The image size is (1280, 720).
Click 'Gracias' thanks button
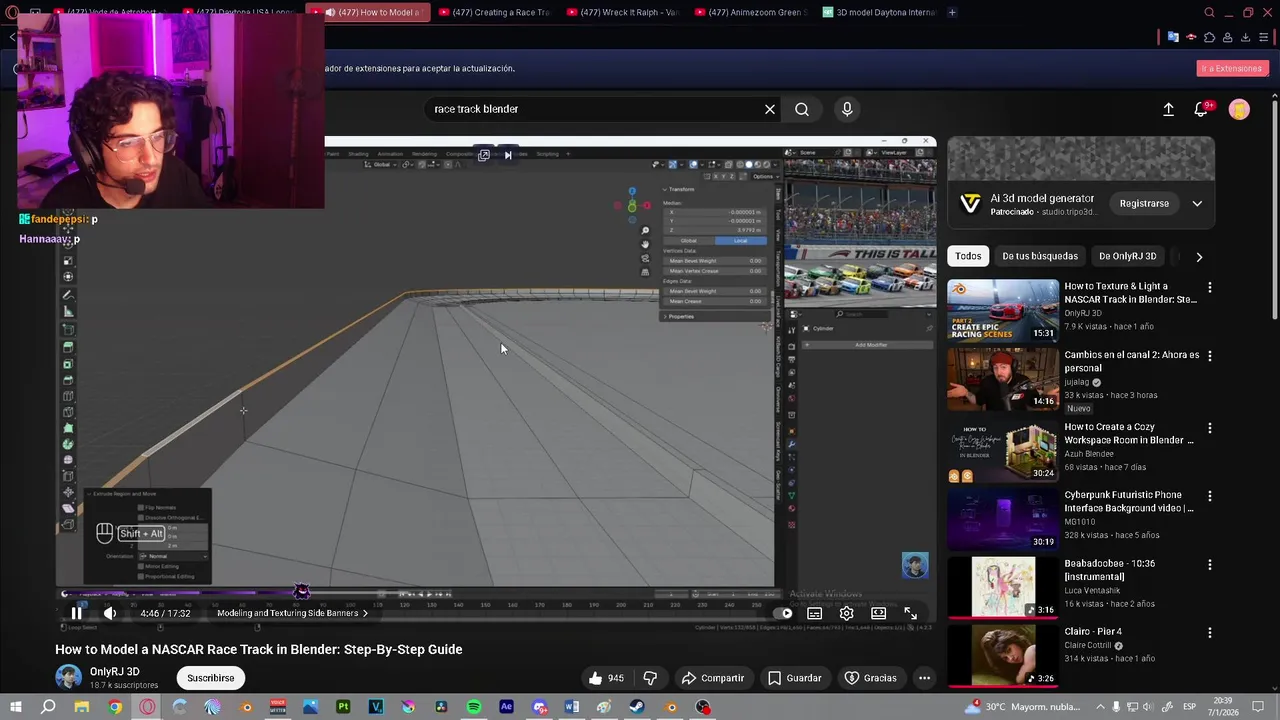coord(871,678)
